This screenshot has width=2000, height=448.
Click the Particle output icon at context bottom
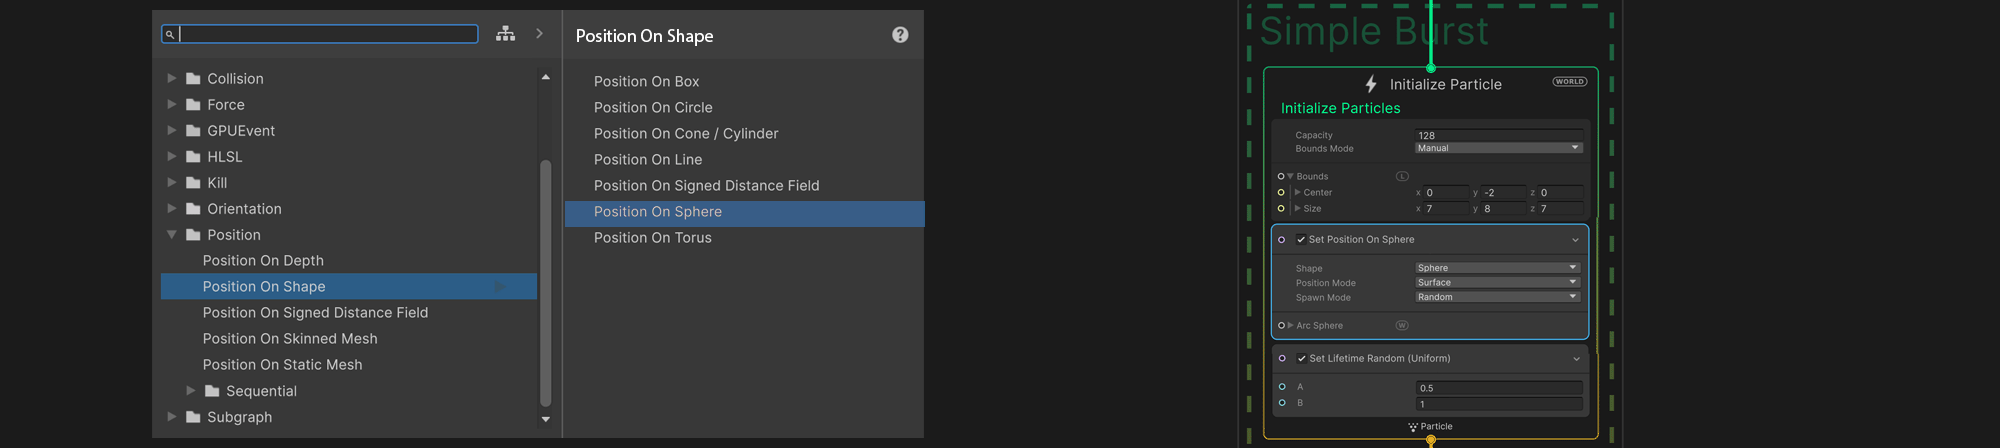point(1413,427)
